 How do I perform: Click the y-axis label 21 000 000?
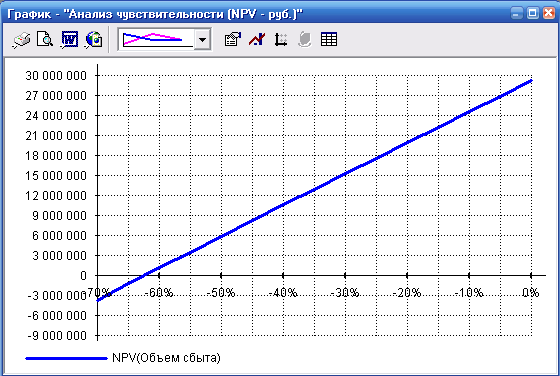click(56, 136)
